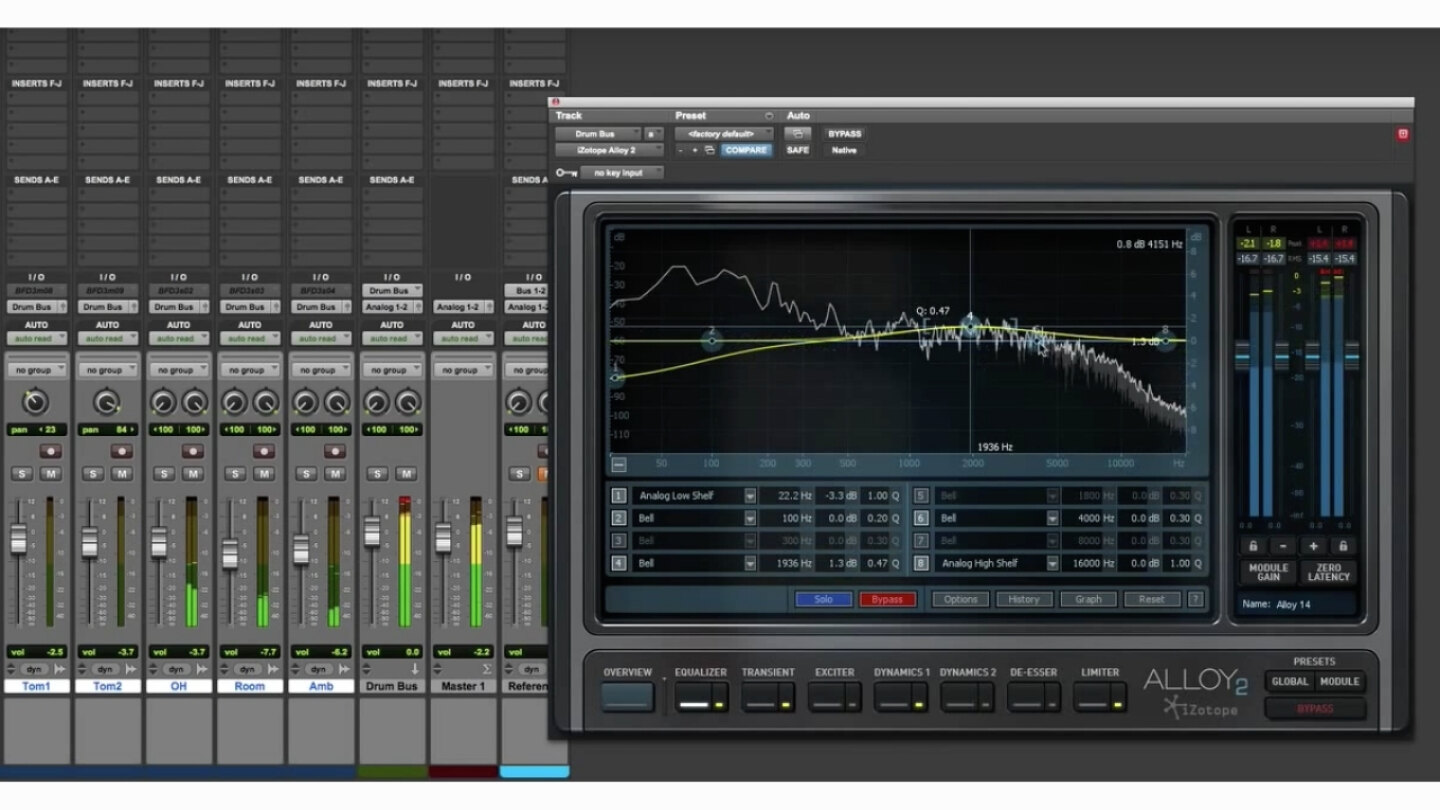The height and width of the screenshot is (810, 1440).
Task: Click the Tom1 volume fader
Action: pos(19,539)
